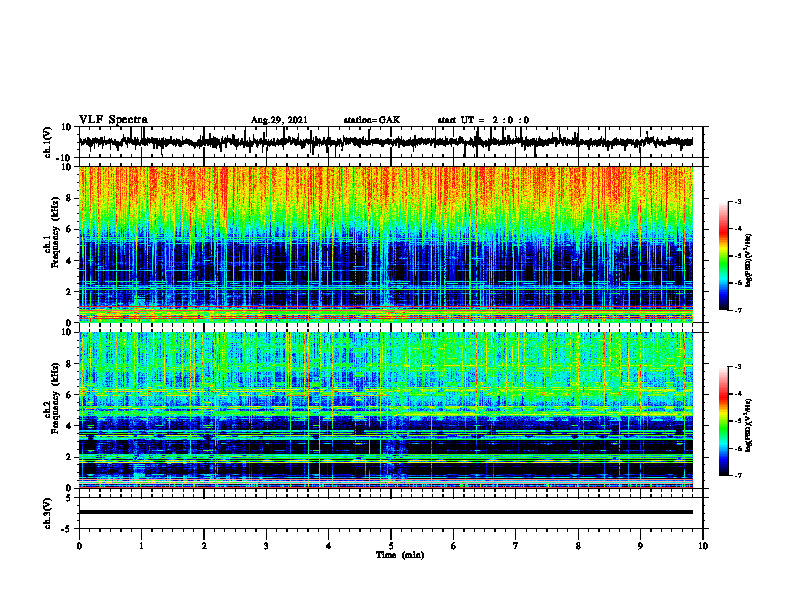Click inside the ch.1 spectrogram panel

[386, 244]
